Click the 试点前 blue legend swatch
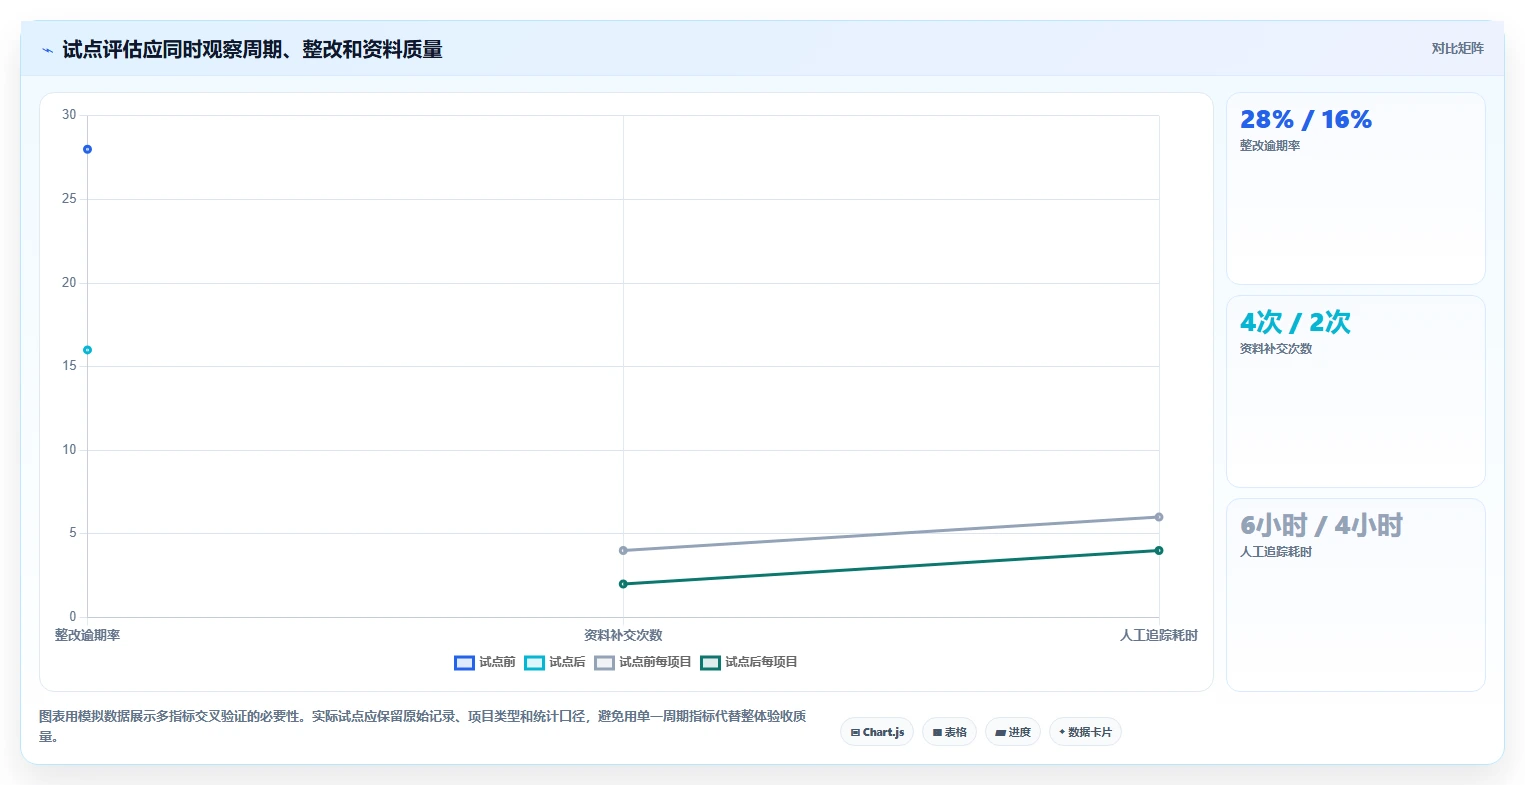The image size is (1525, 785). click(464, 662)
